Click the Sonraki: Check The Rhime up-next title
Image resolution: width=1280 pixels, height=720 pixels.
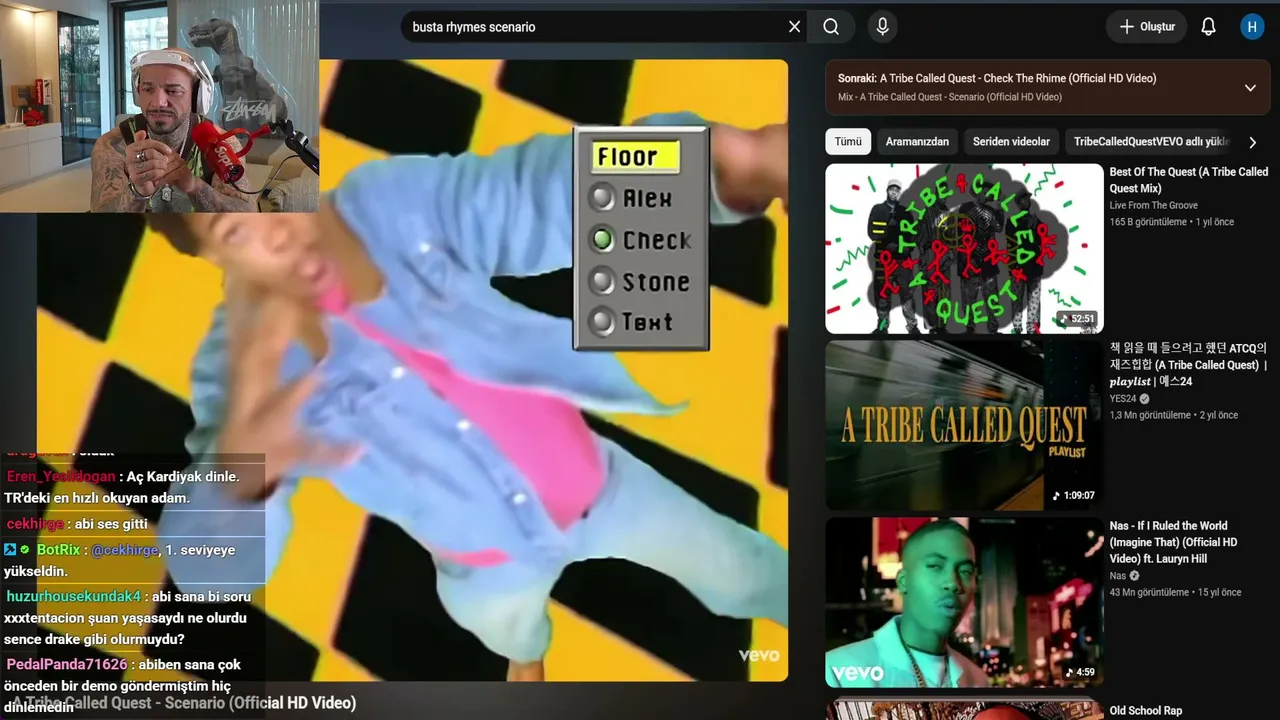(997, 78)
